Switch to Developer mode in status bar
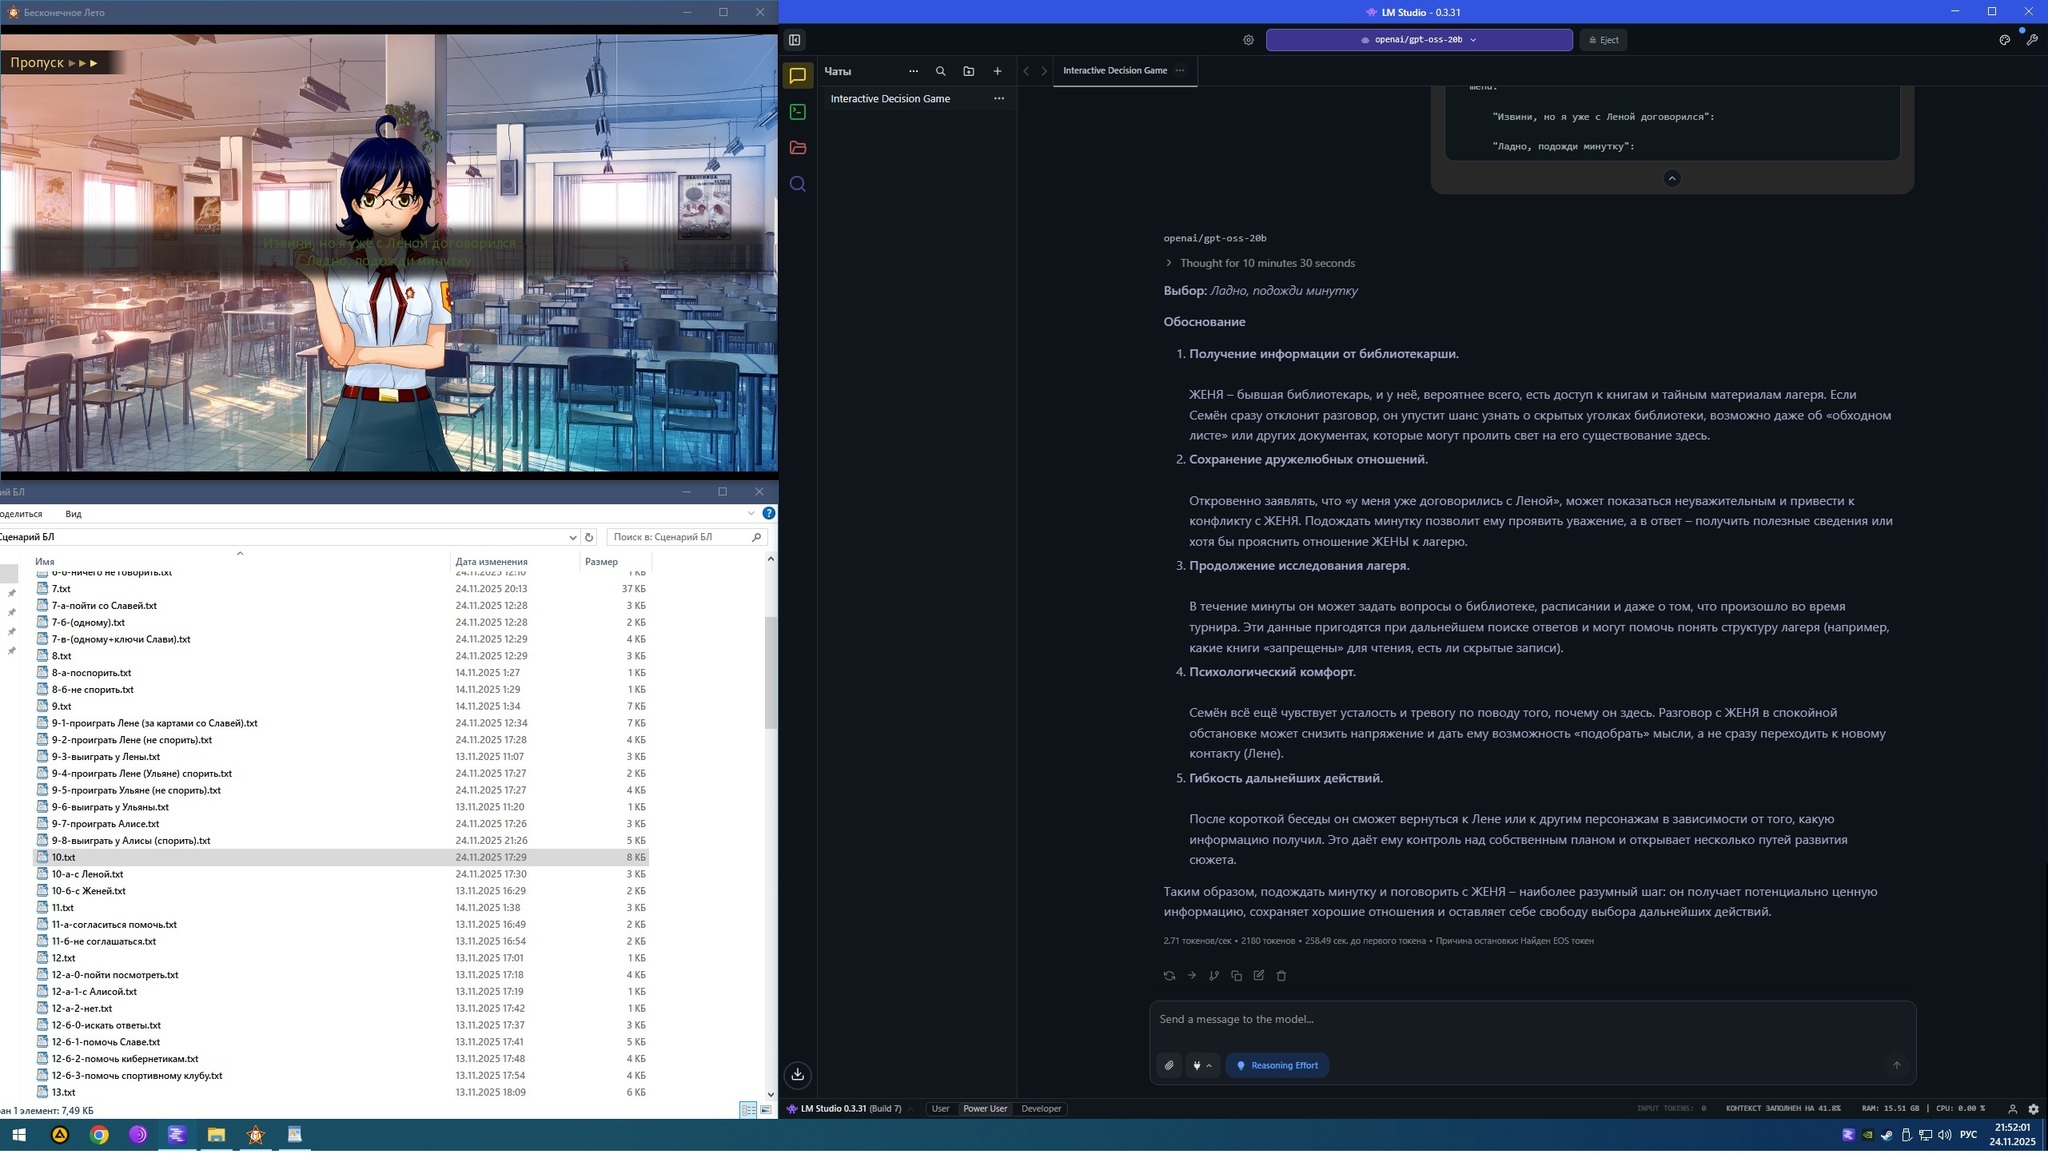Viewport: 2048px width, 1154px height. [x=1040, y=1108]
